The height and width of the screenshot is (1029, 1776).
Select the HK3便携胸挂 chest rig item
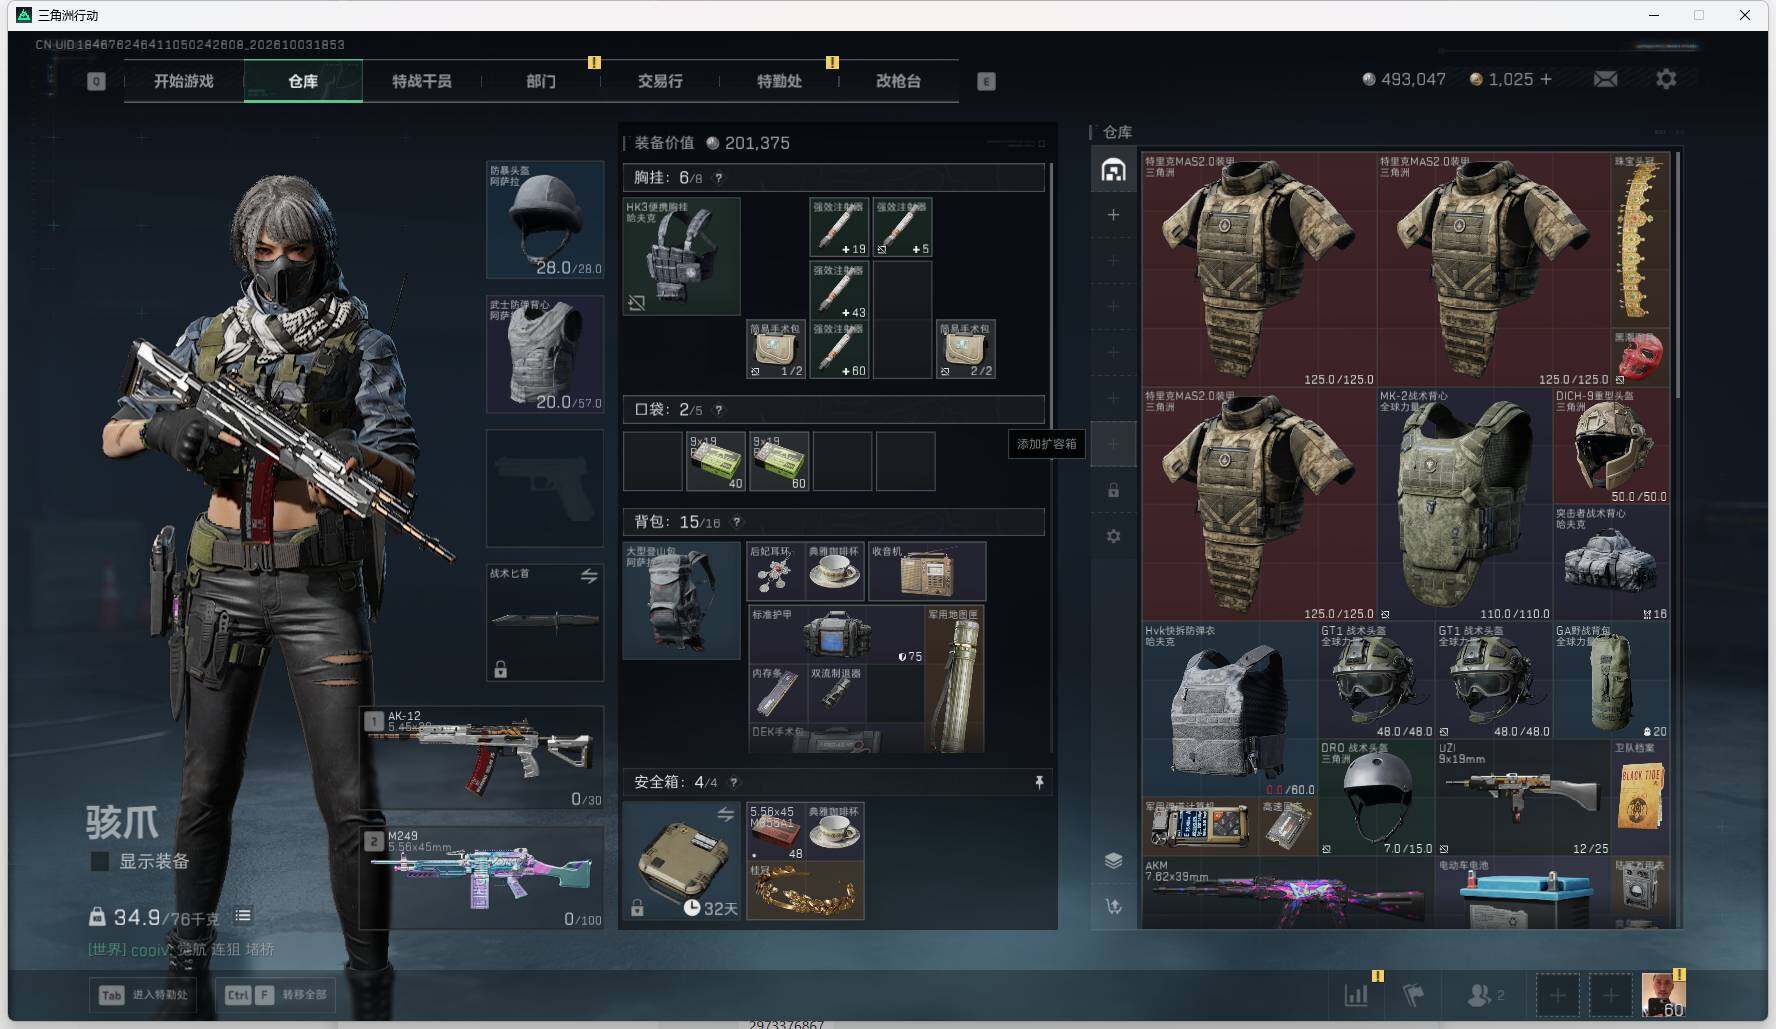682,256
